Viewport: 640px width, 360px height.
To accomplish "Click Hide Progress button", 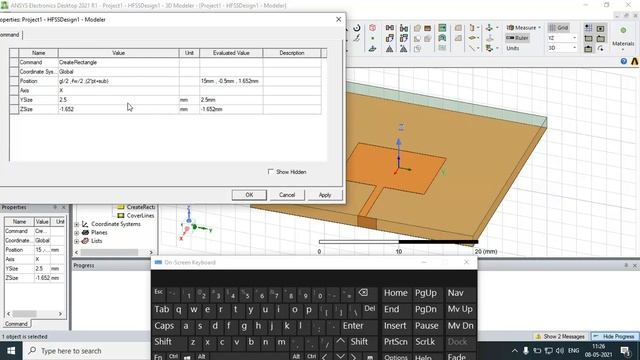I will pos(615,336).
